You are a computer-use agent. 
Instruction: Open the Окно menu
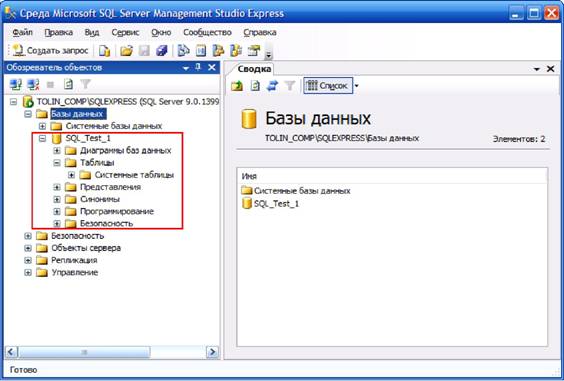tap(161, 32)
